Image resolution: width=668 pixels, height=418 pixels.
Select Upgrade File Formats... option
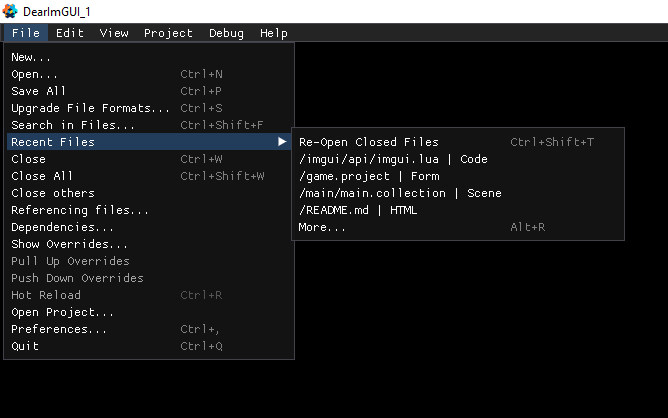[x=90, y=108]
